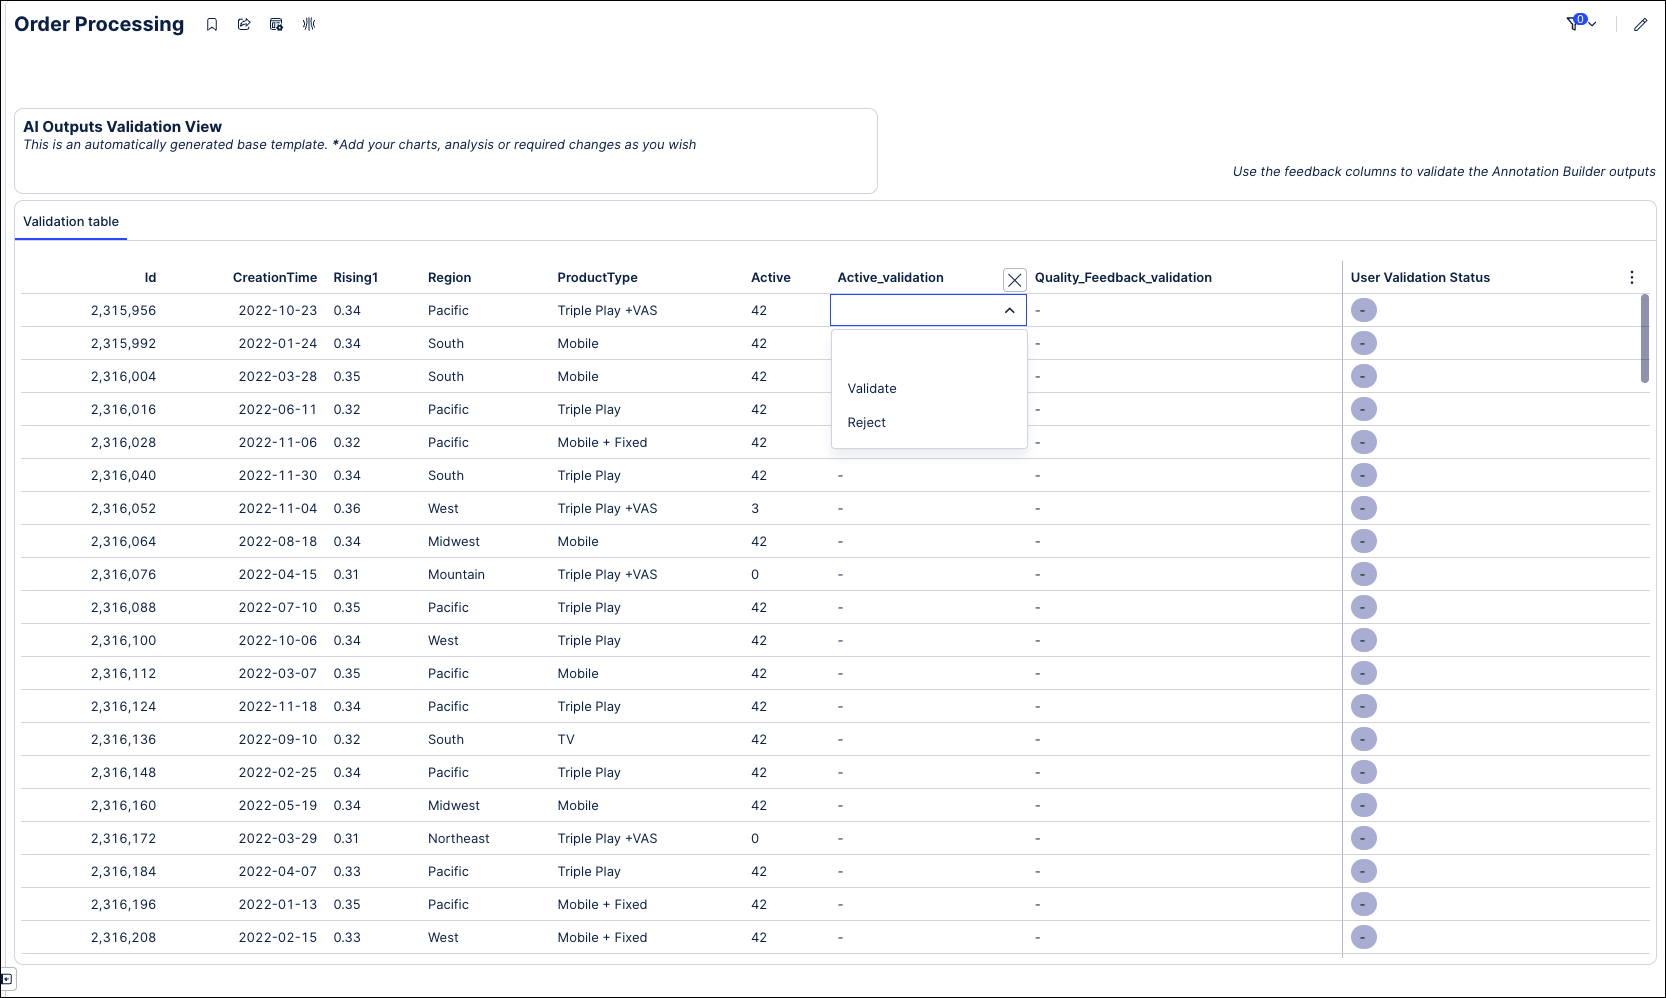Click the data stream icon in the header

click(309, 24)
